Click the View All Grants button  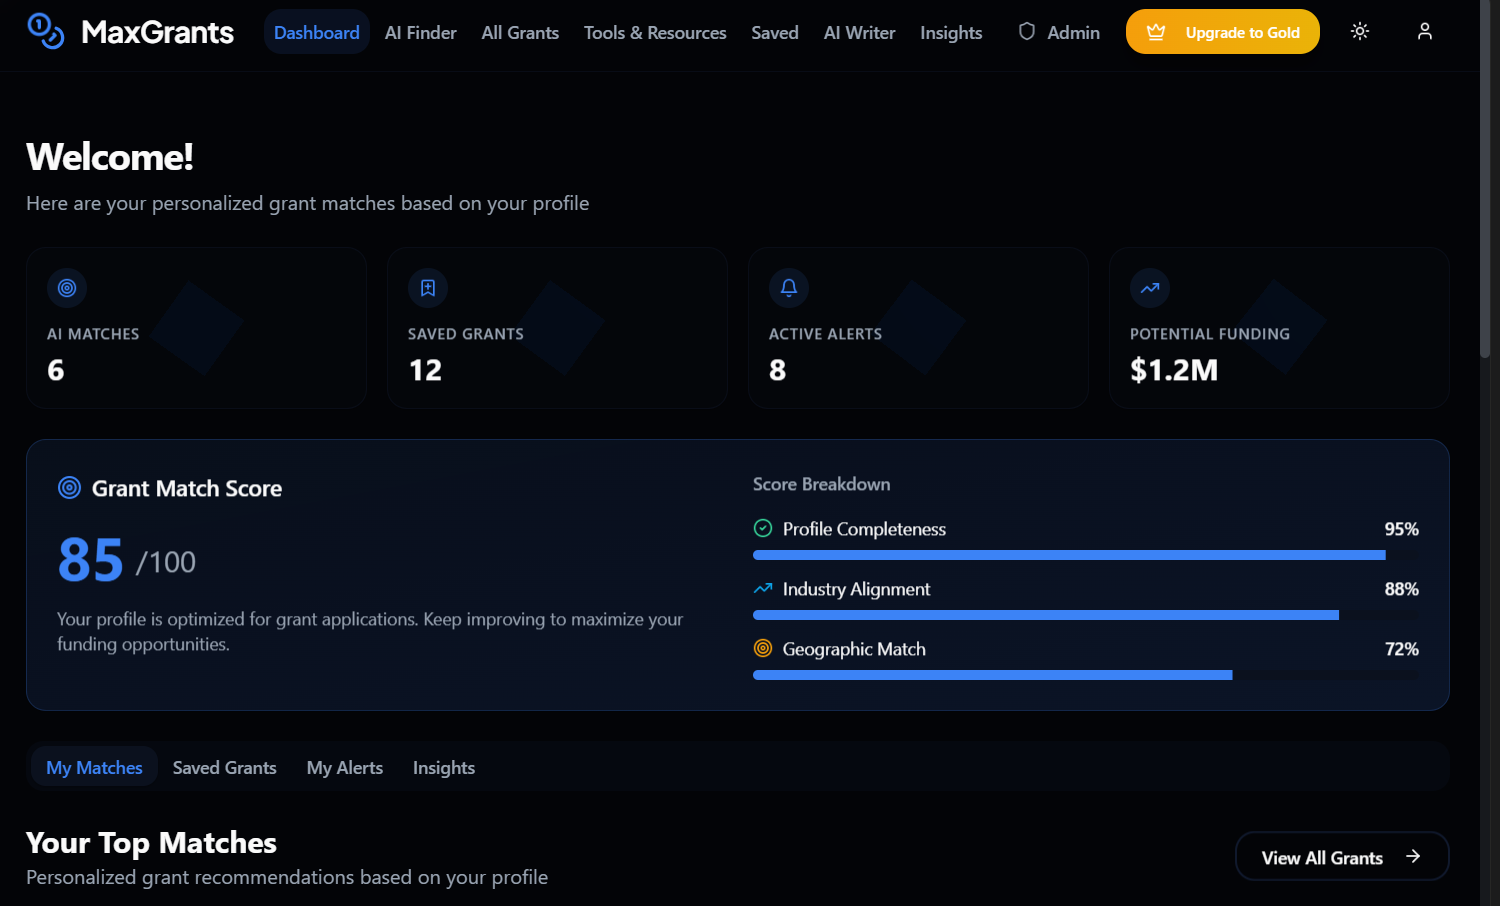[x=1341, y=857]
